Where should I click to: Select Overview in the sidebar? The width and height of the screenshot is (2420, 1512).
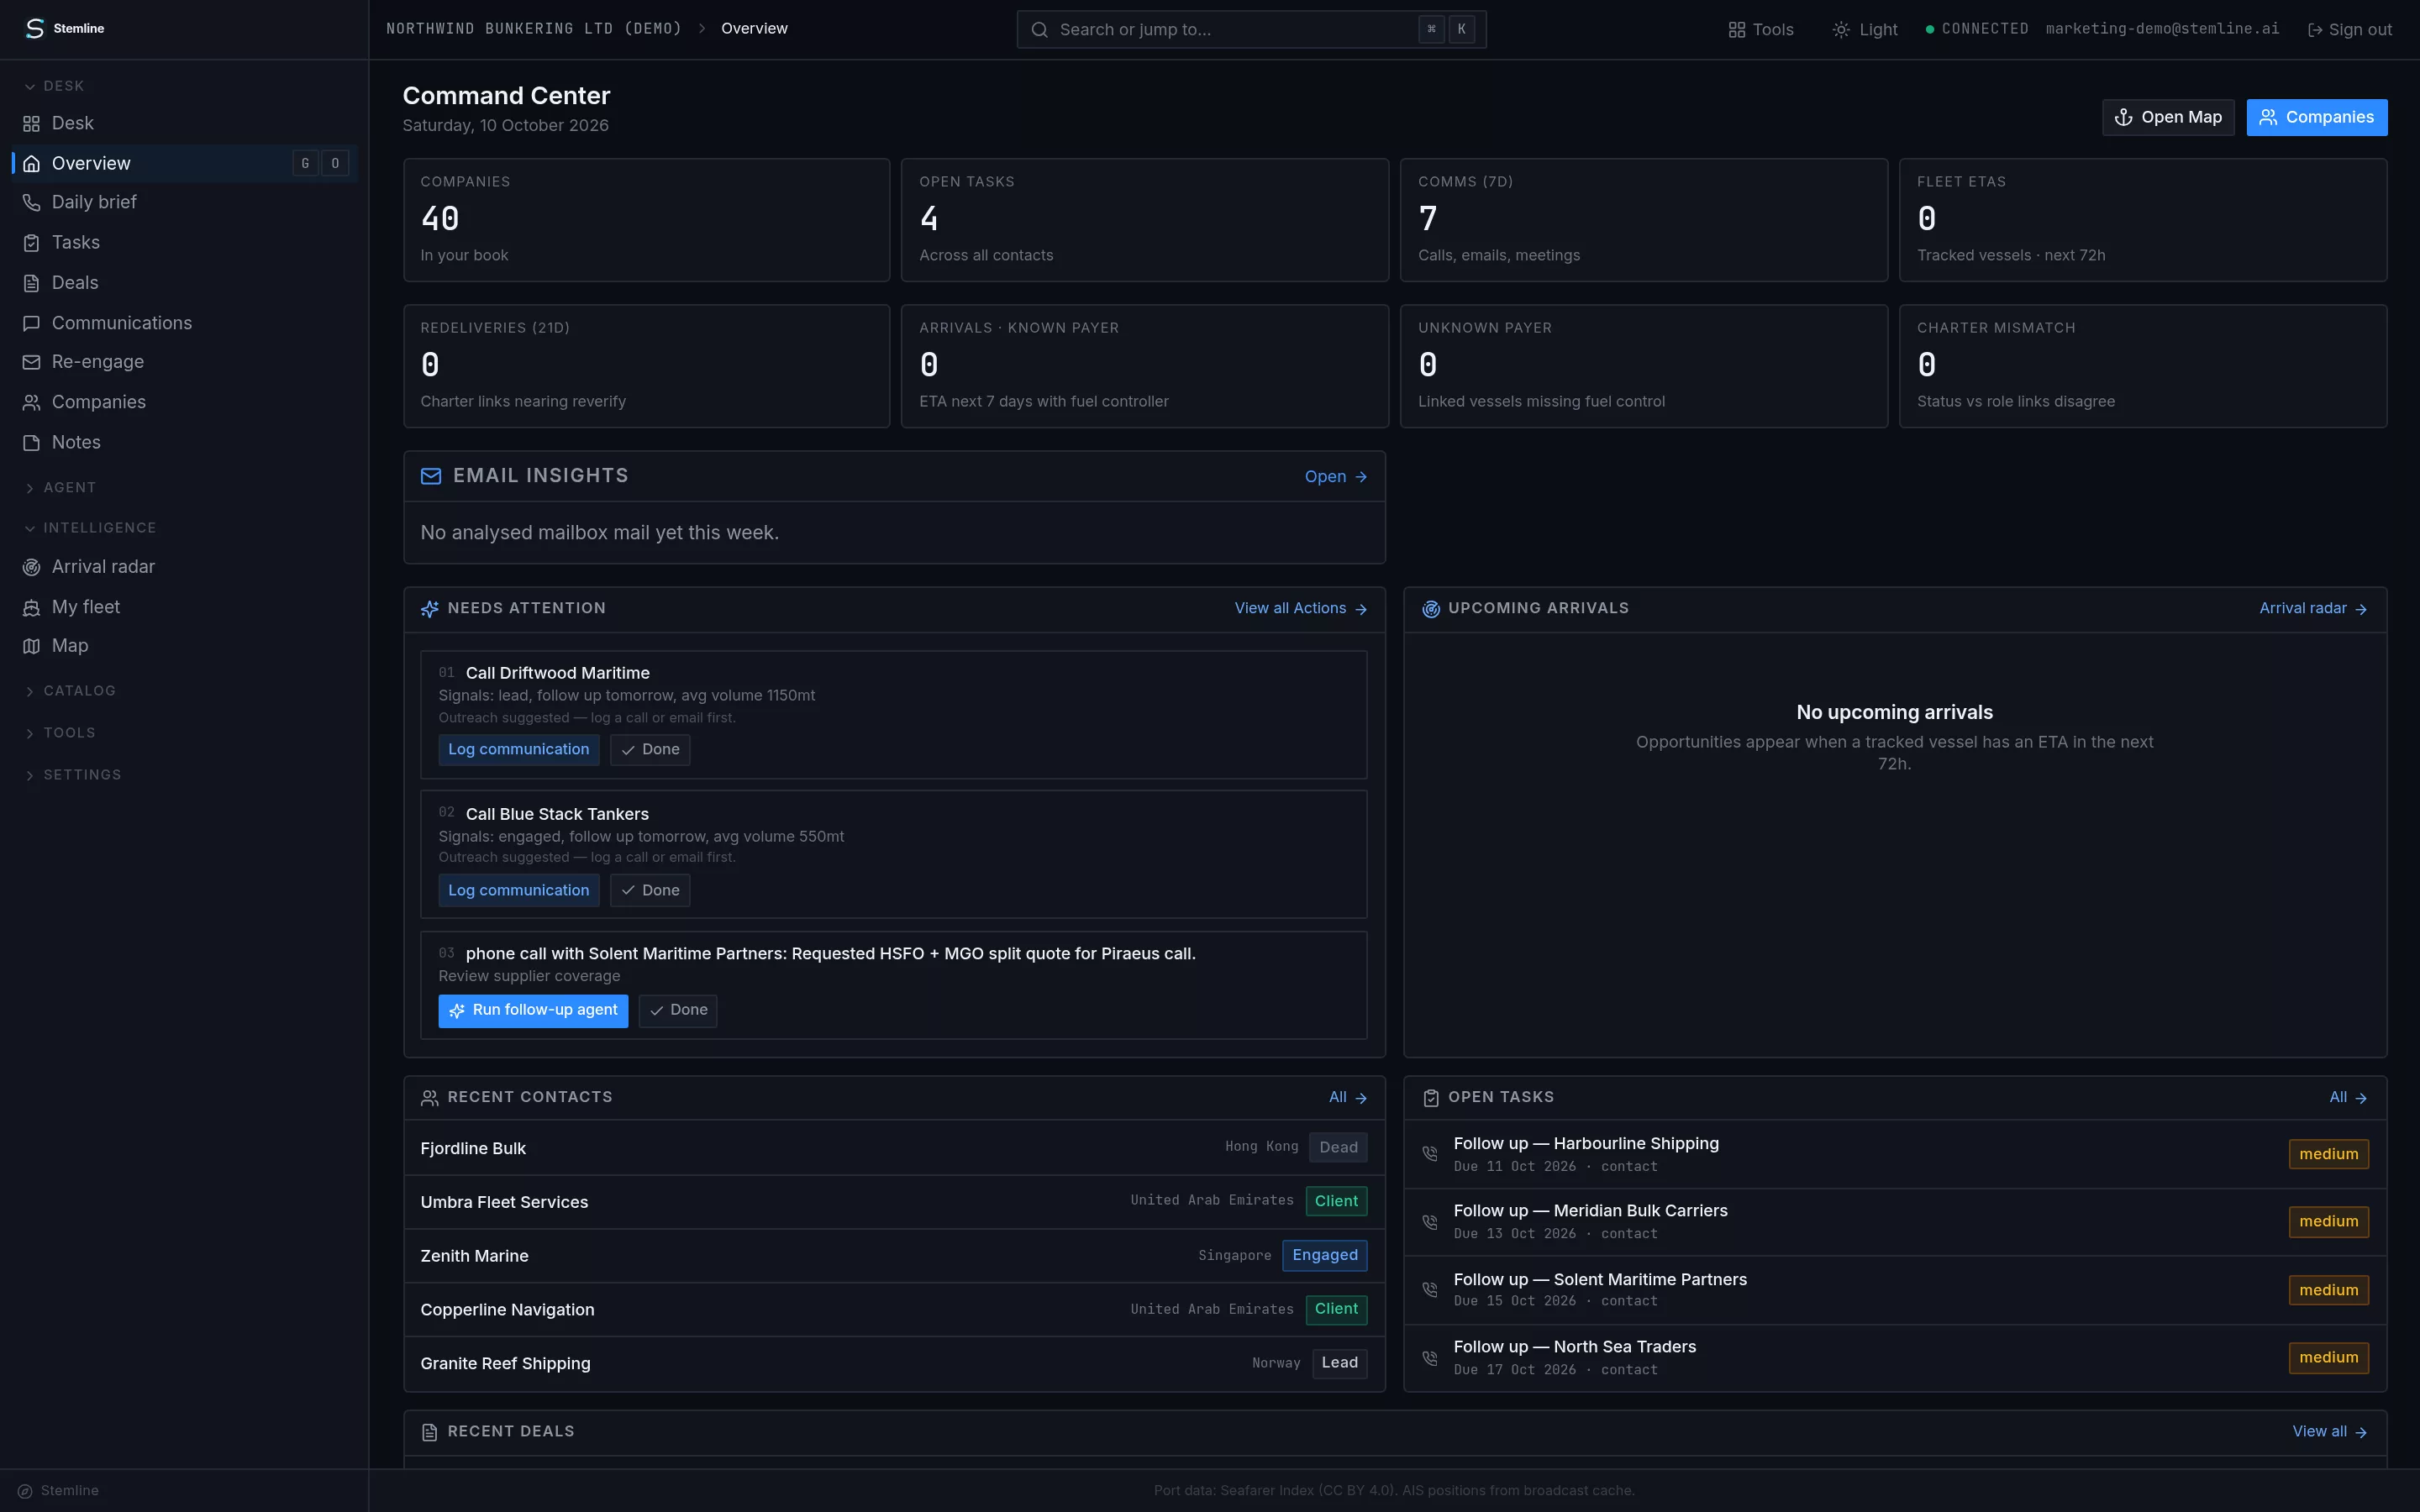pyautogui.click(x=185, y=163)
